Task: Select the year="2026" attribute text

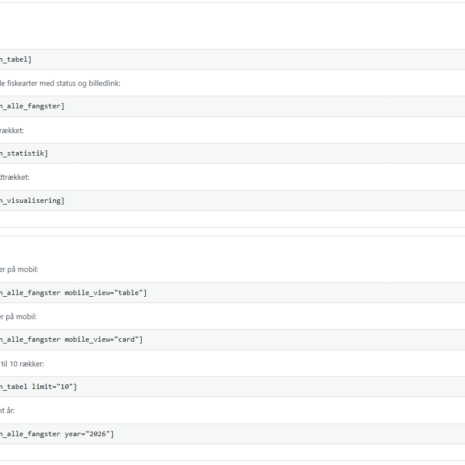Action: pos(87,434)
